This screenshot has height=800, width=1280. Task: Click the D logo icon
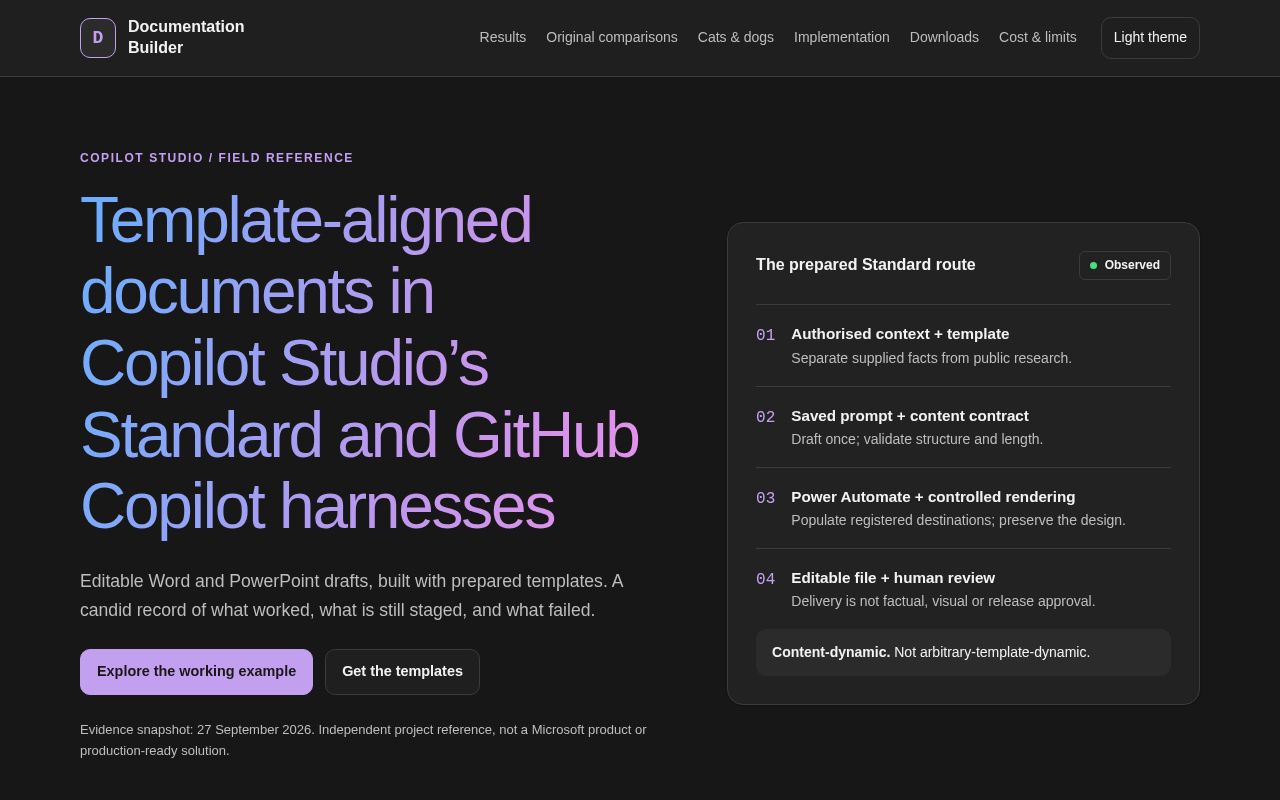point(98,38)
